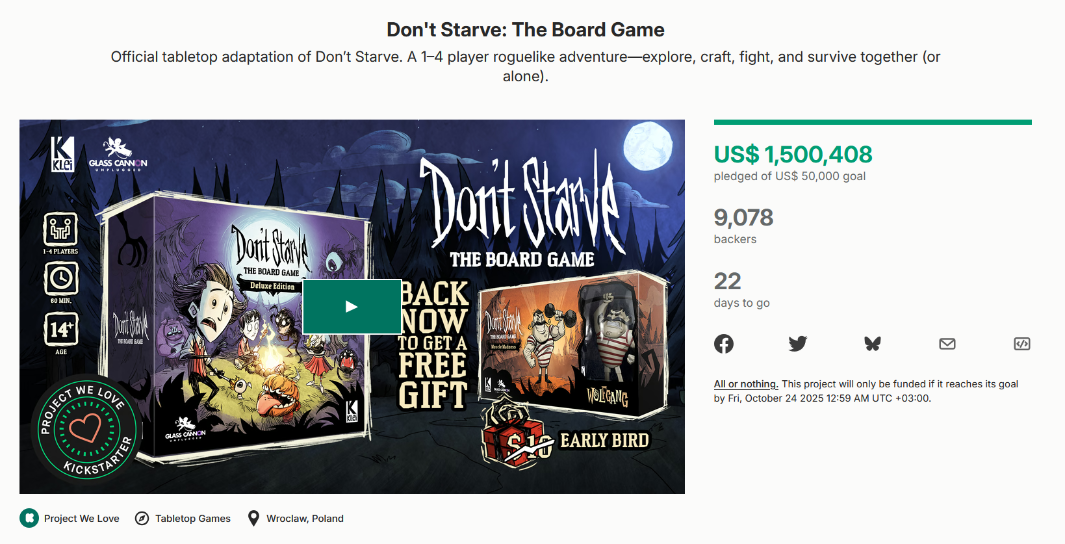Play the Don't Starve campaign video
The image size is (1065, 544).
pos(351,306)
